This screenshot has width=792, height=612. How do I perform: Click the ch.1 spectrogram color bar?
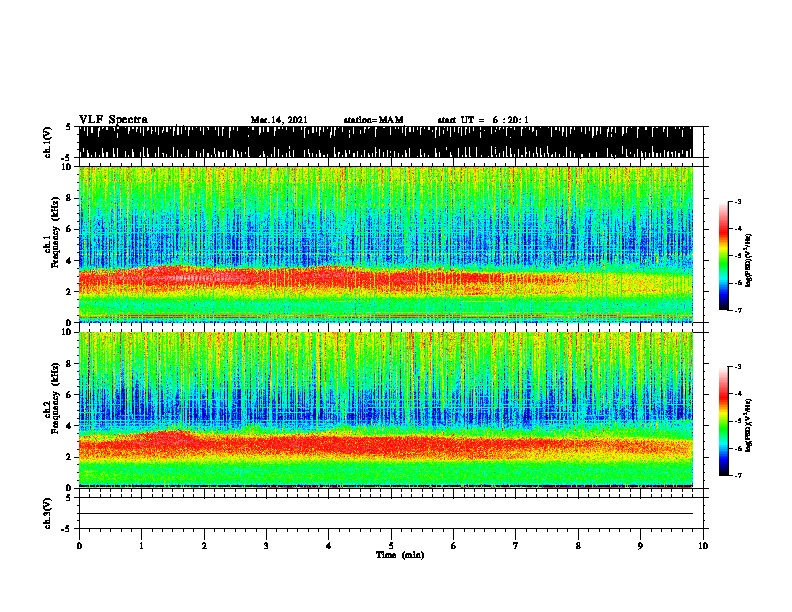pos(723,256)
